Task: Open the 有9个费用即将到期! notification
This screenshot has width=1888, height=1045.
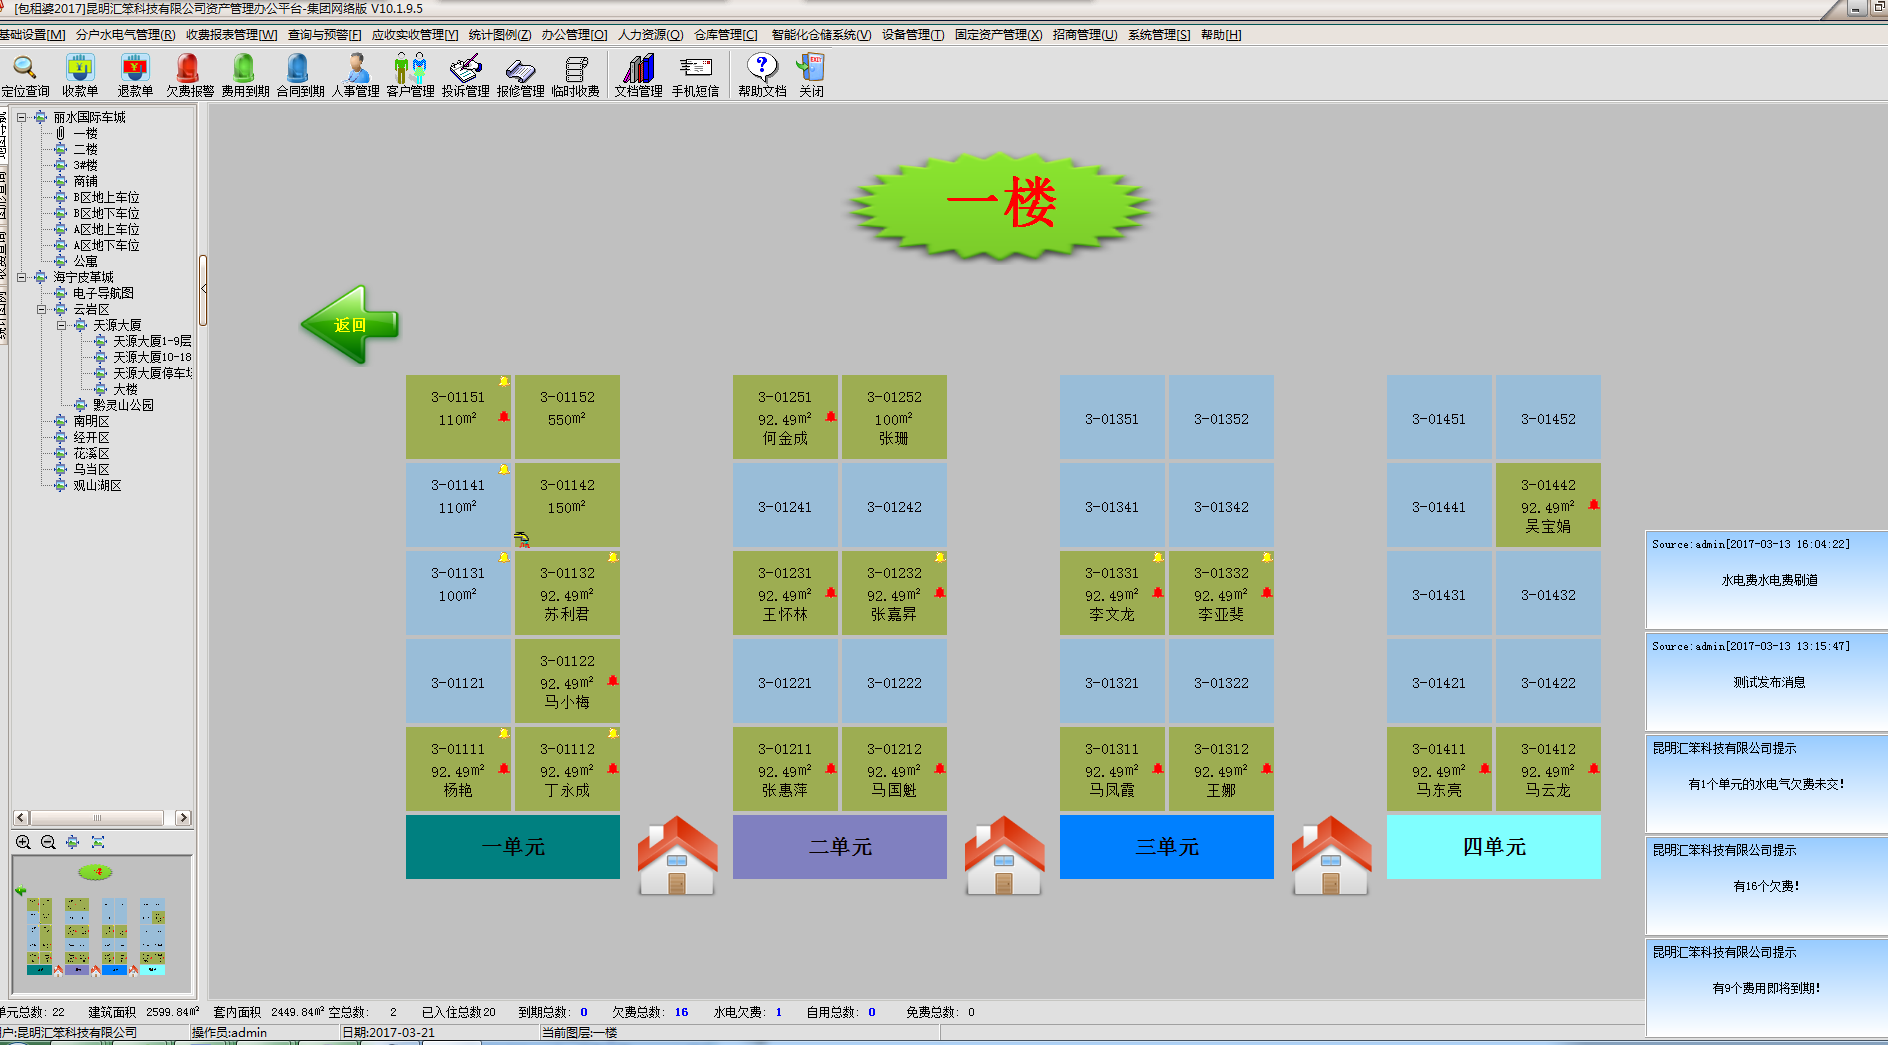Action: click(1767, 988)
